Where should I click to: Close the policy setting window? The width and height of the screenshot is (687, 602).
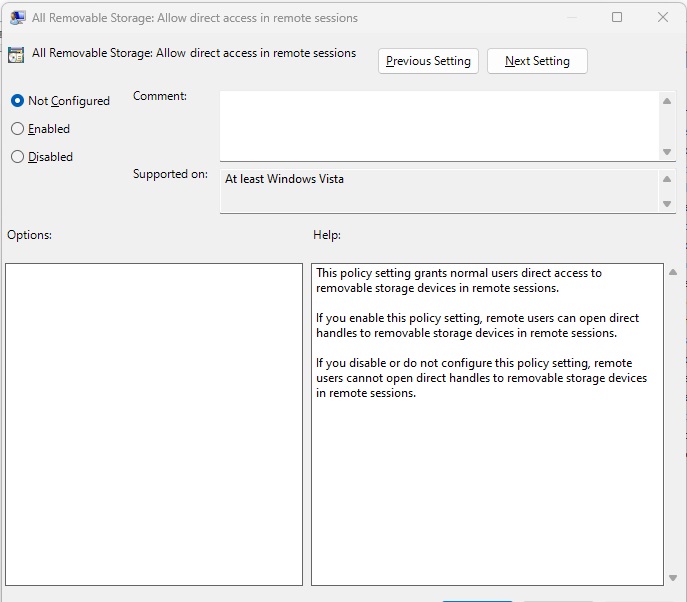663,17
